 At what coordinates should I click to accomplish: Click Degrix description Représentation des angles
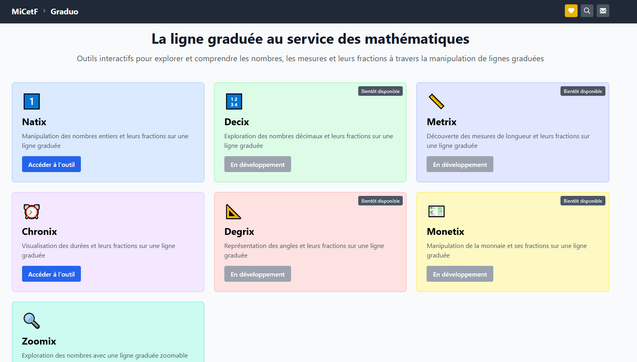tap(304, 251)
